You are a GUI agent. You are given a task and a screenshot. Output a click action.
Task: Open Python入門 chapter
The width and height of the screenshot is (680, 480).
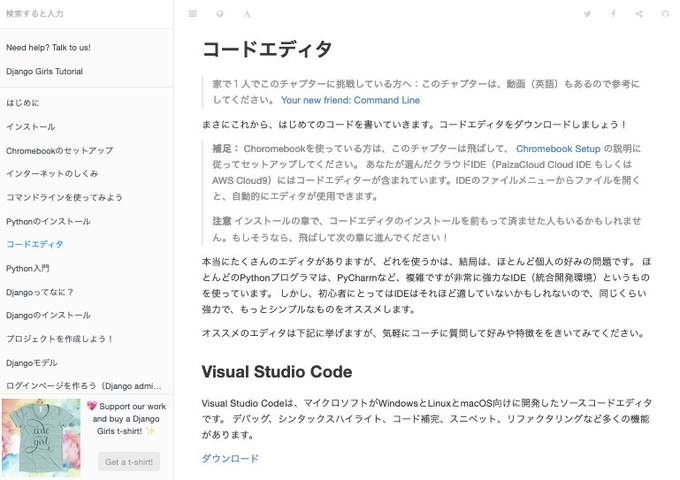[x=28, y=268]
